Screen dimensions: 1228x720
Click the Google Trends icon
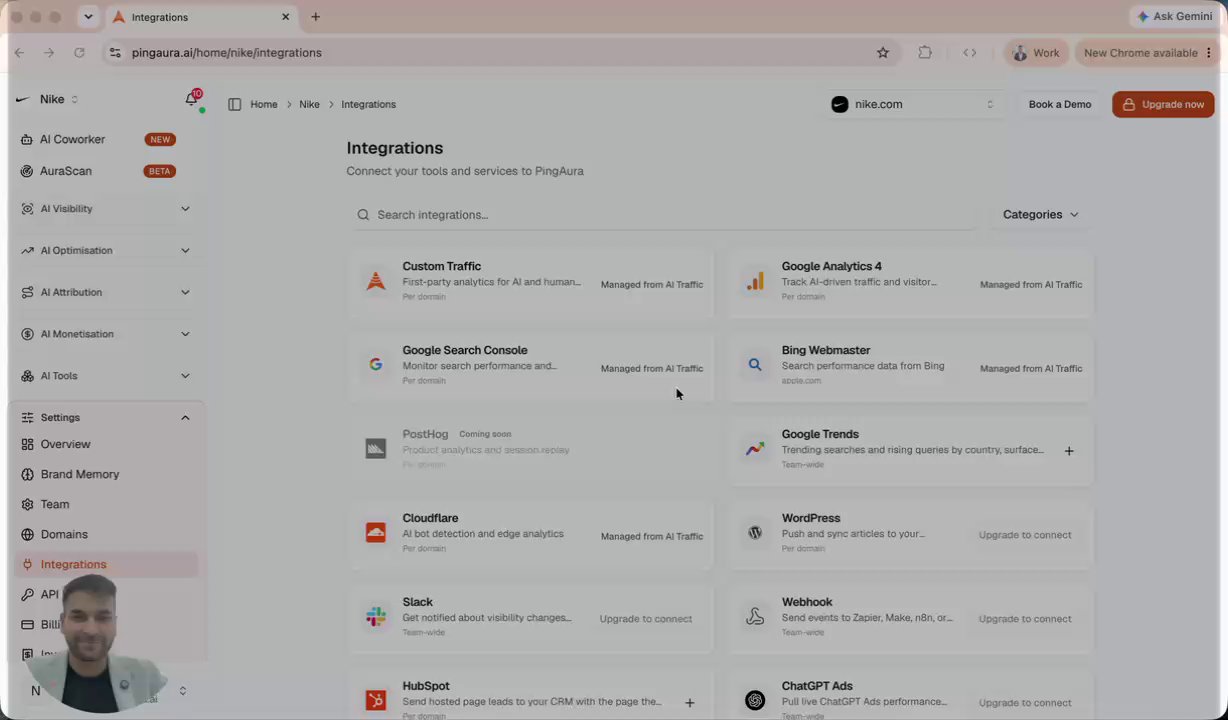click(755, 449)
